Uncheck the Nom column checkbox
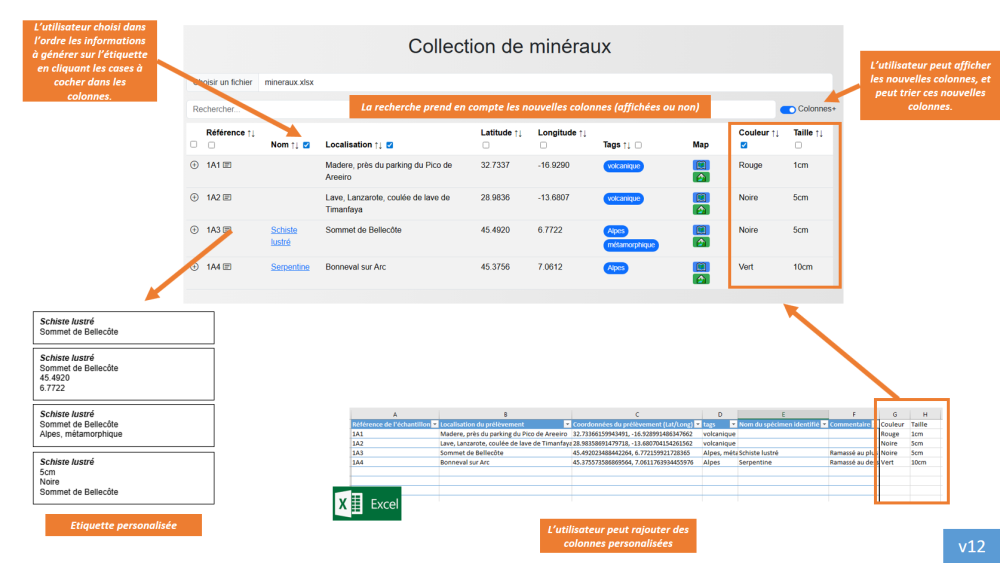Image resolution: width=1000 pixels, height=563 pixels. [306, 145]
